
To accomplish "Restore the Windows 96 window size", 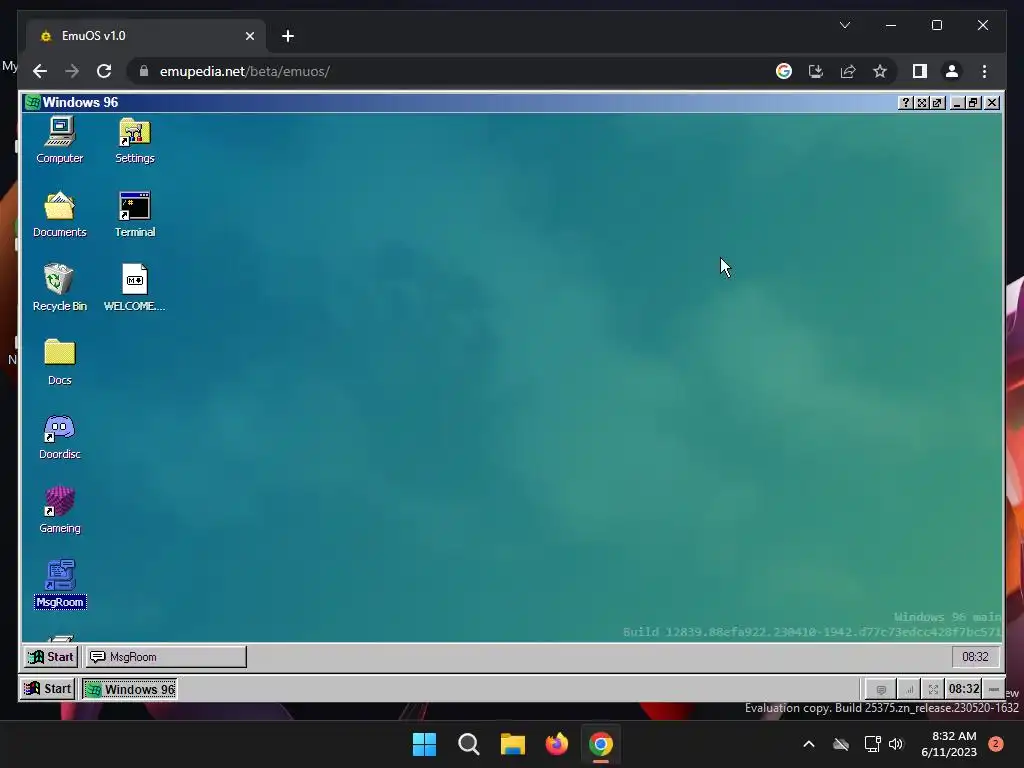I will [974, 103].
